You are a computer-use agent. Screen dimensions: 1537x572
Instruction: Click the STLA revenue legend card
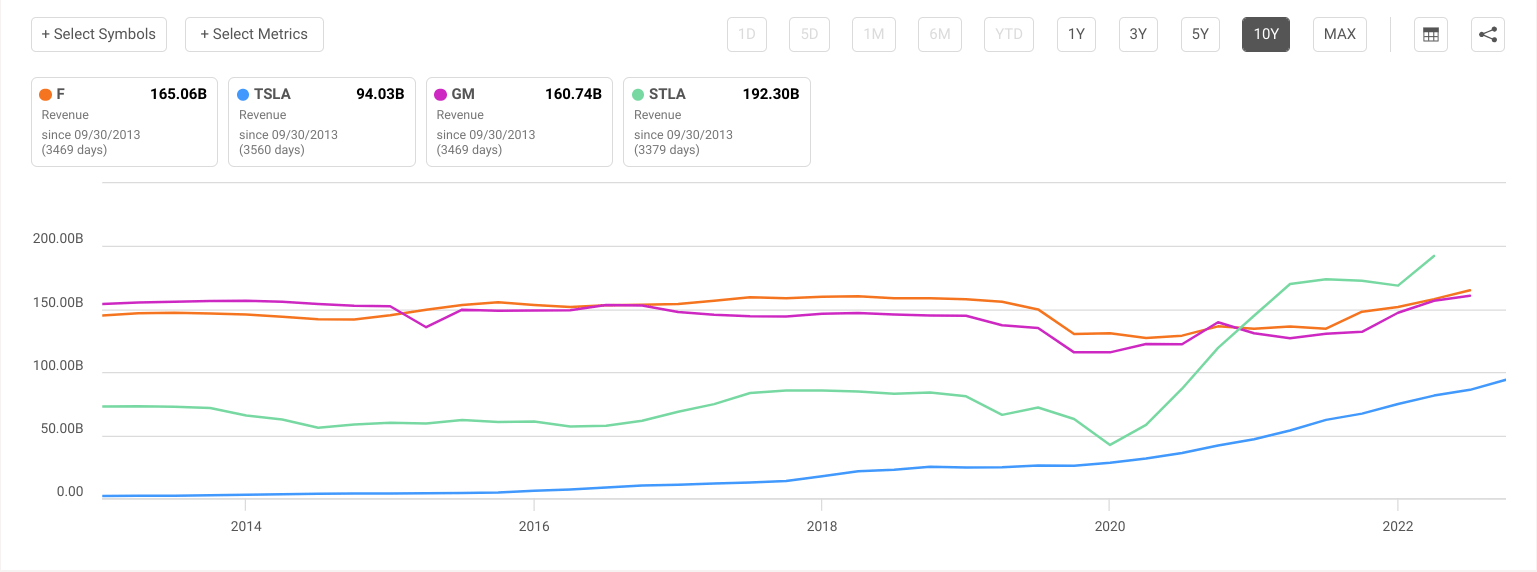pos(716,122)
